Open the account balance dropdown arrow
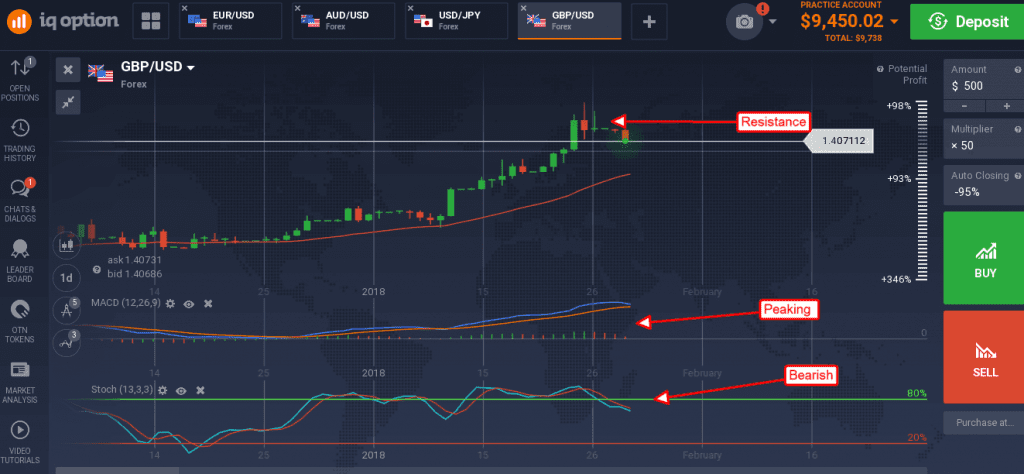This screenshot has width=1024, height=474. point(894,22)
